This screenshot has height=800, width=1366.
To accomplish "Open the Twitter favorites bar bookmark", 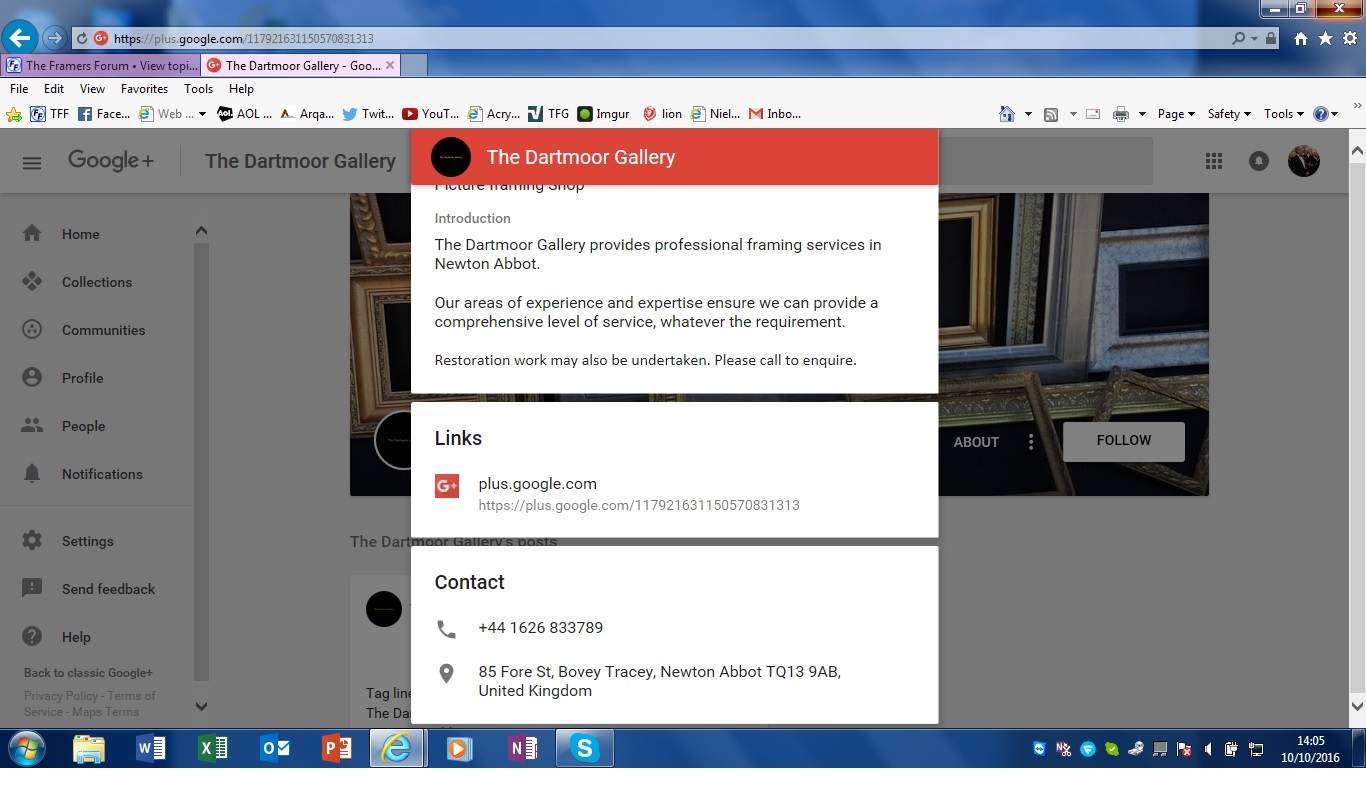I will tap(368, 114).
